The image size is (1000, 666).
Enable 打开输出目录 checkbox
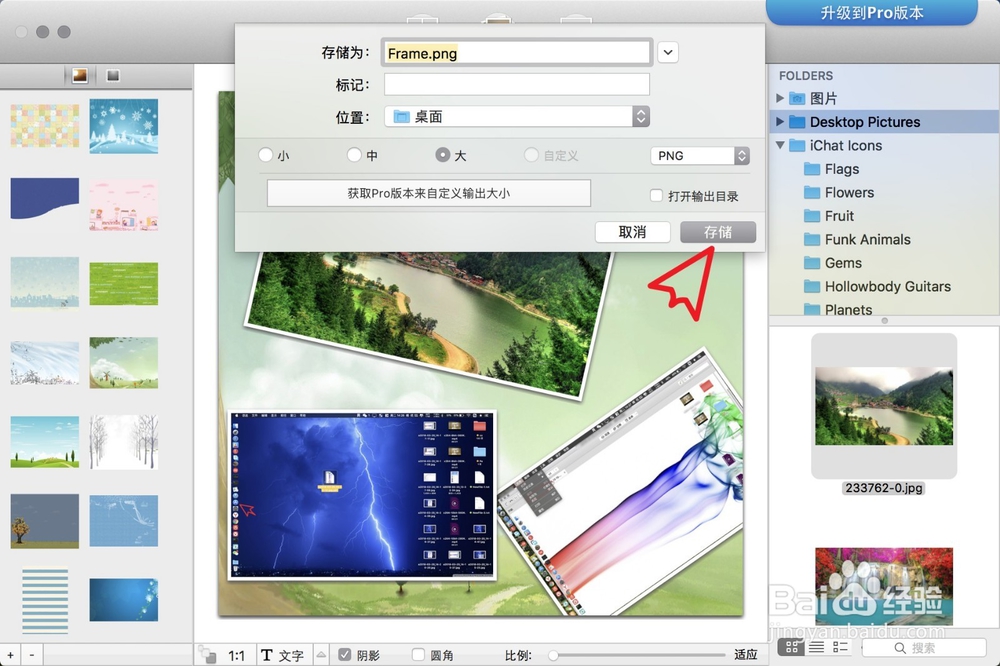click(656, 195)
